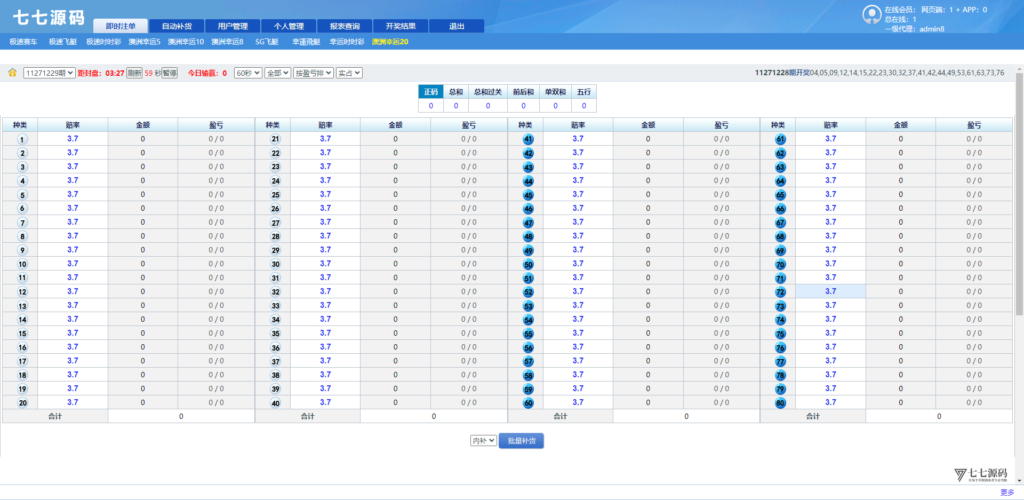Open the 按盈亏排 sort dropdown
Viewport: 1024px width, 500px height.
click(313, 73)
